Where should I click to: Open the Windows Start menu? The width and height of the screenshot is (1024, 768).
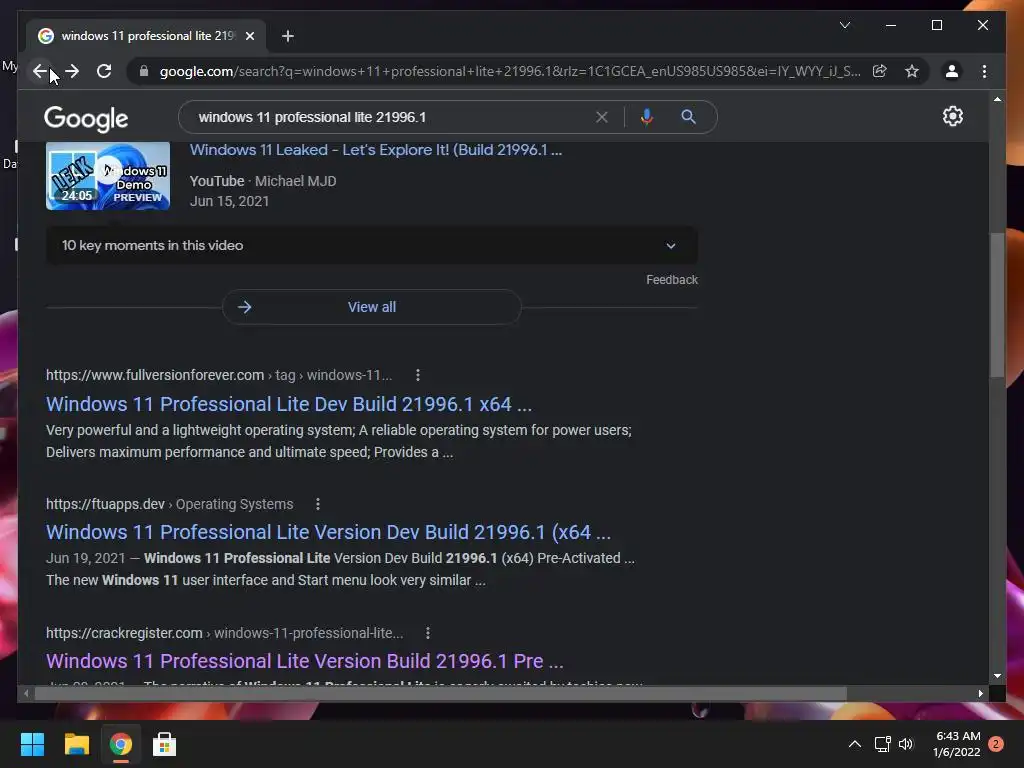tap(32, 744)
